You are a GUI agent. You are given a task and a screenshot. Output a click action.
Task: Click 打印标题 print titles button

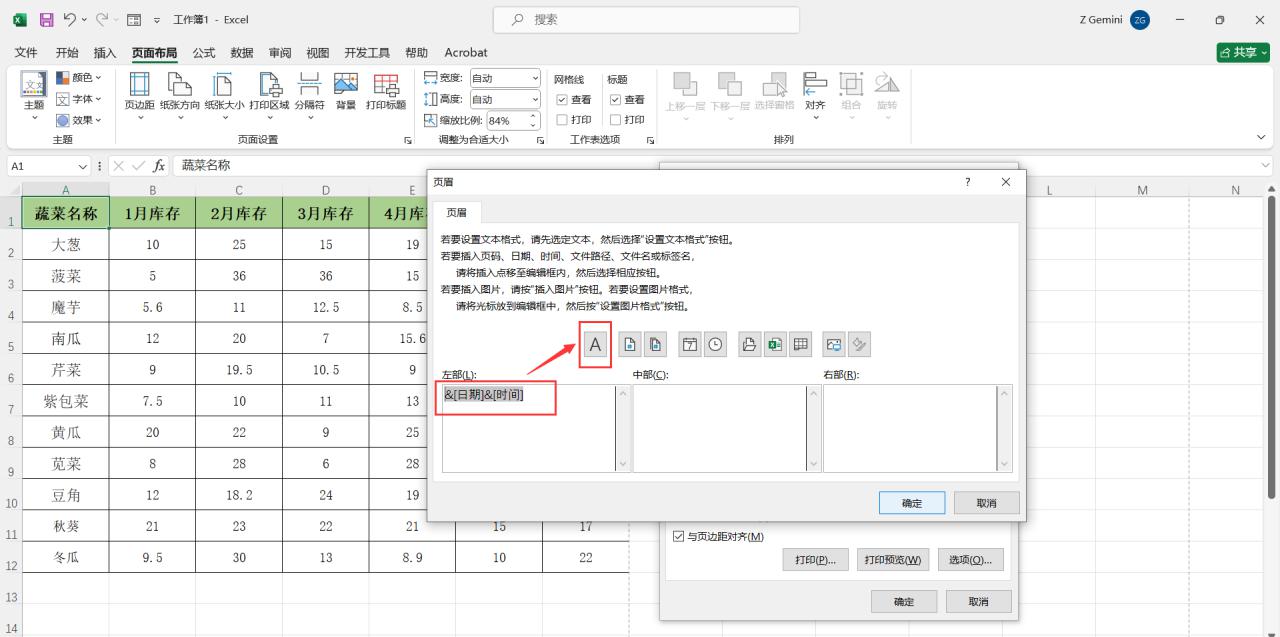click(386, 91)
